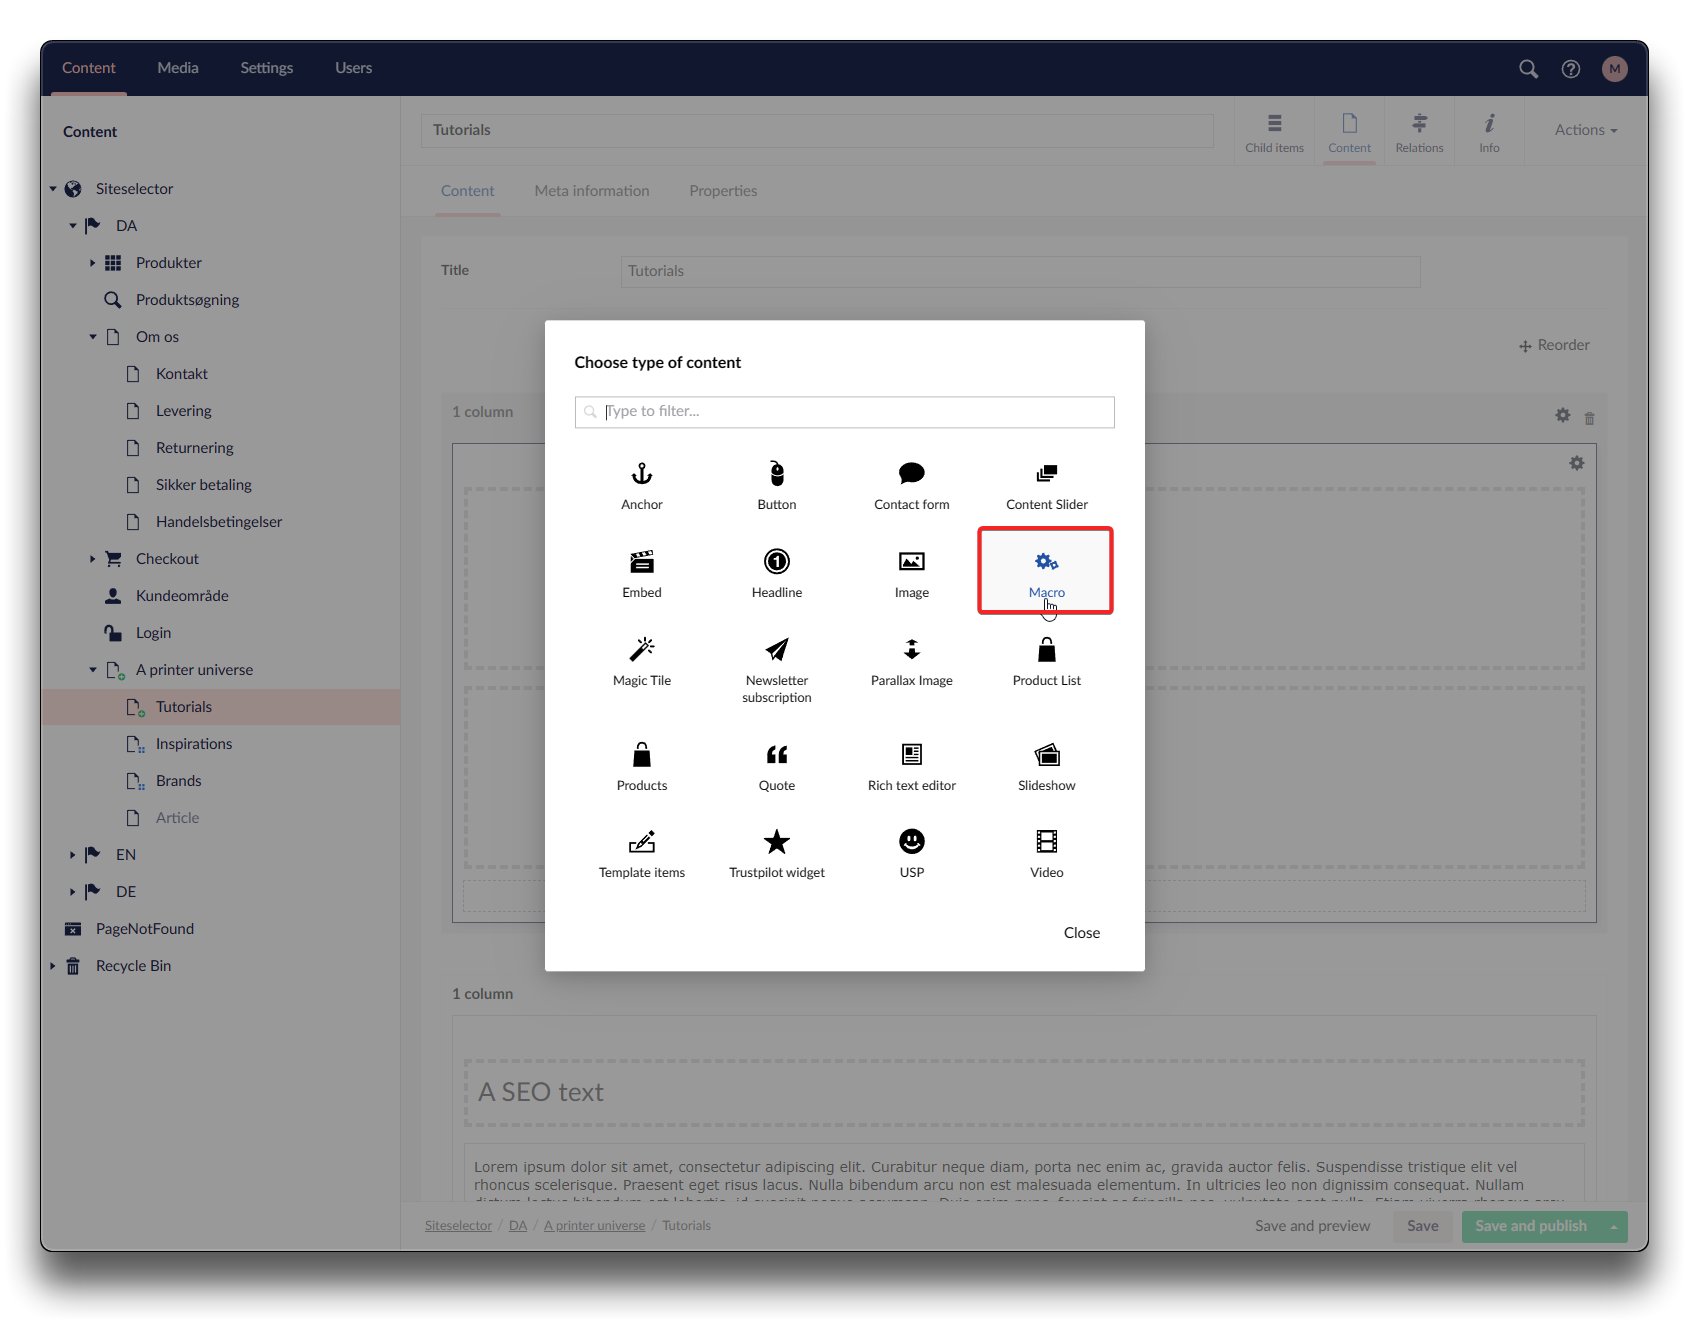The width and height of the screenshot is (1689, 1324).
Task: Expand the EN language node
Action: click(73, 855)
